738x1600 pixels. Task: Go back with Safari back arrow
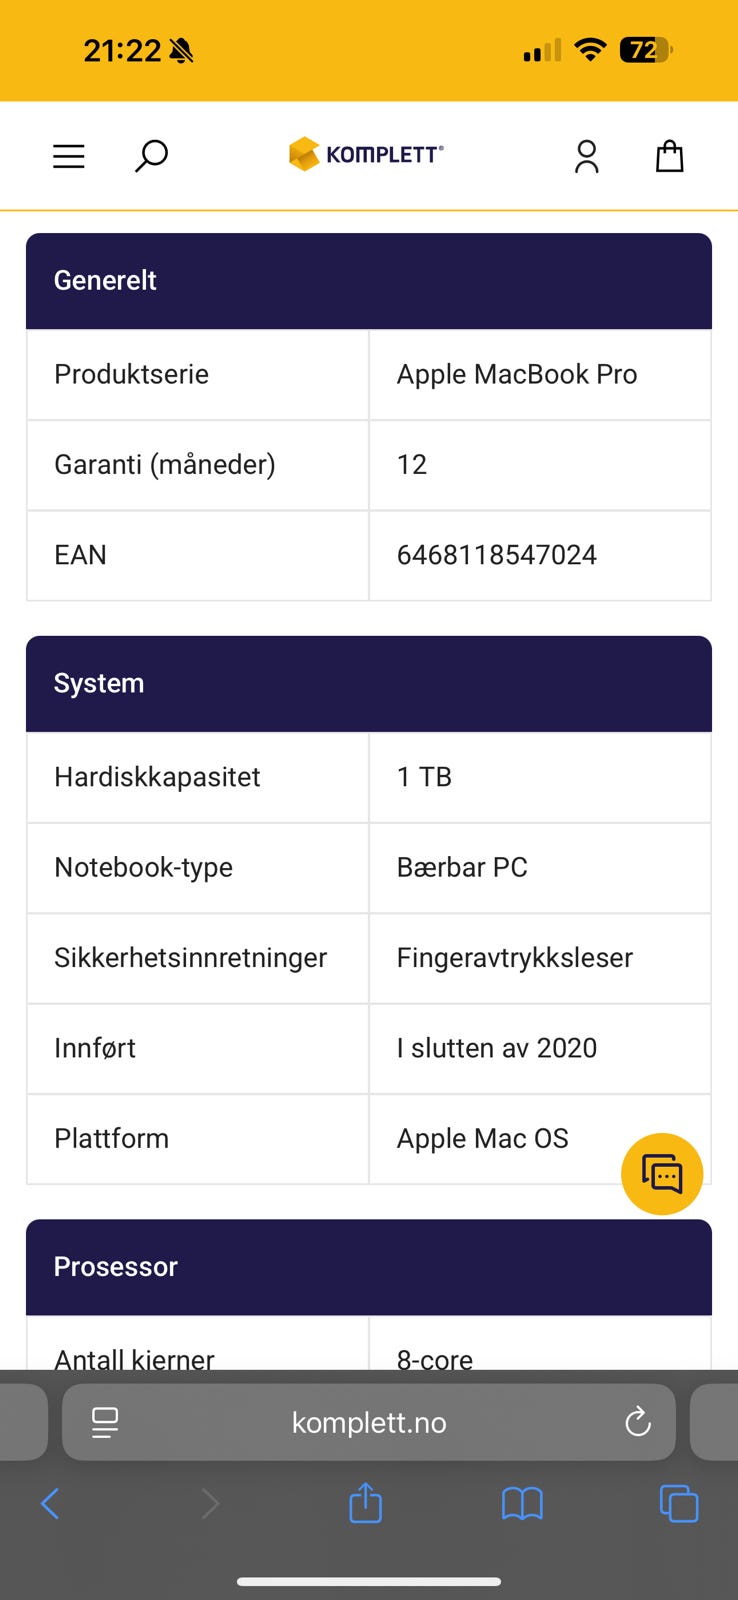[50, 1503]
